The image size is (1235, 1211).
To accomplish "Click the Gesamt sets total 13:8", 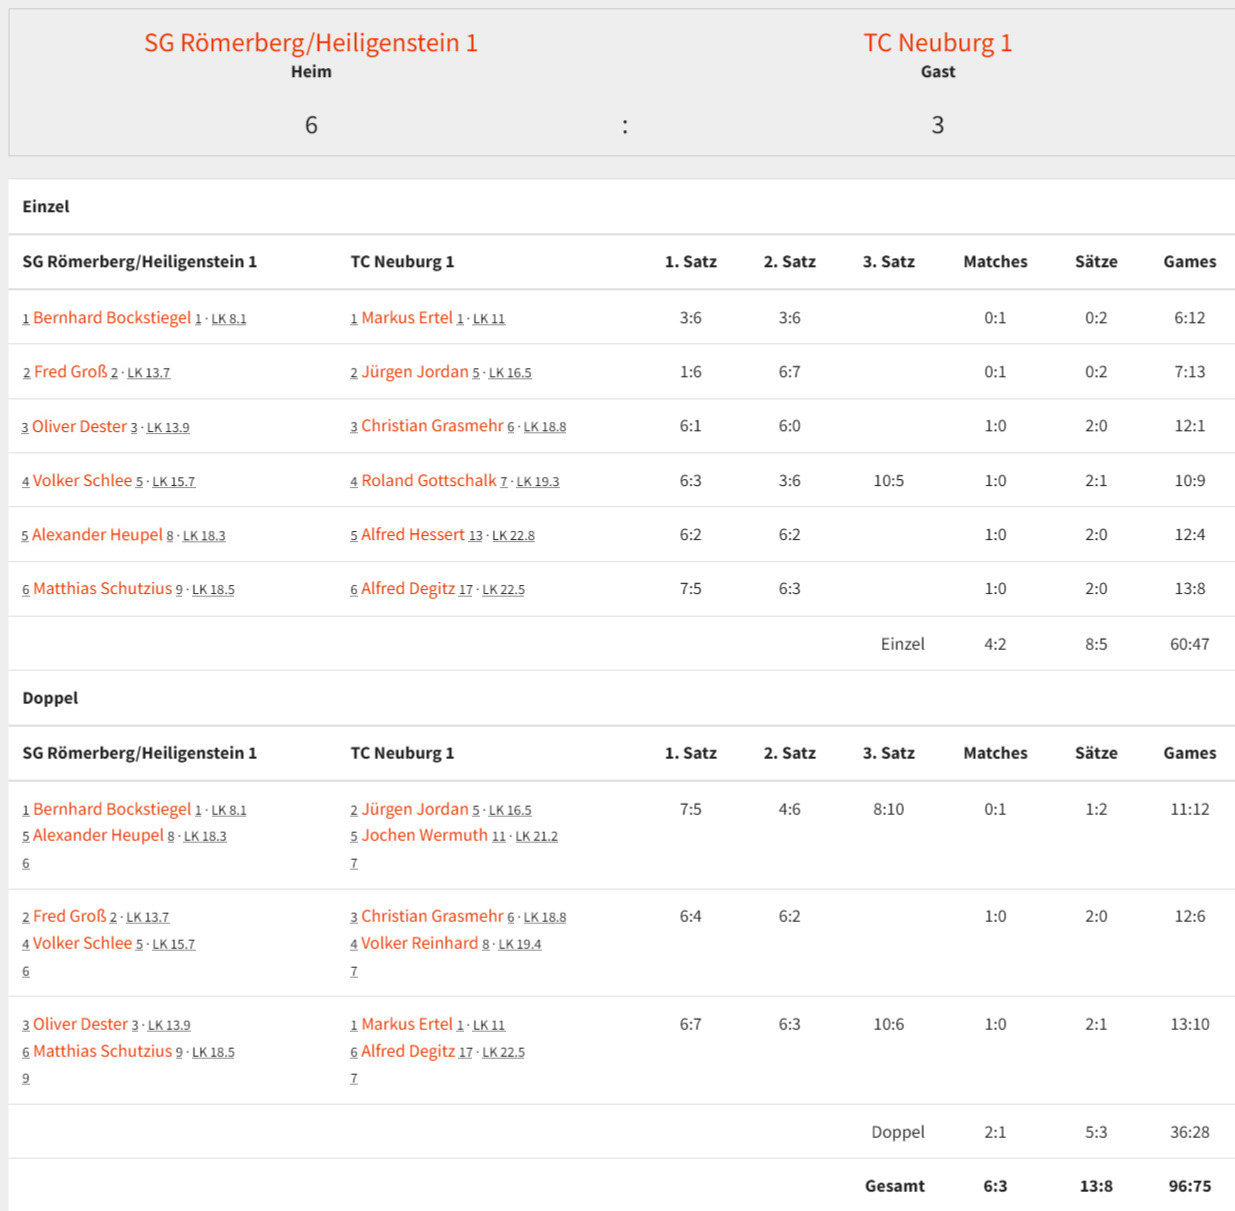I will (1096, 1186).
